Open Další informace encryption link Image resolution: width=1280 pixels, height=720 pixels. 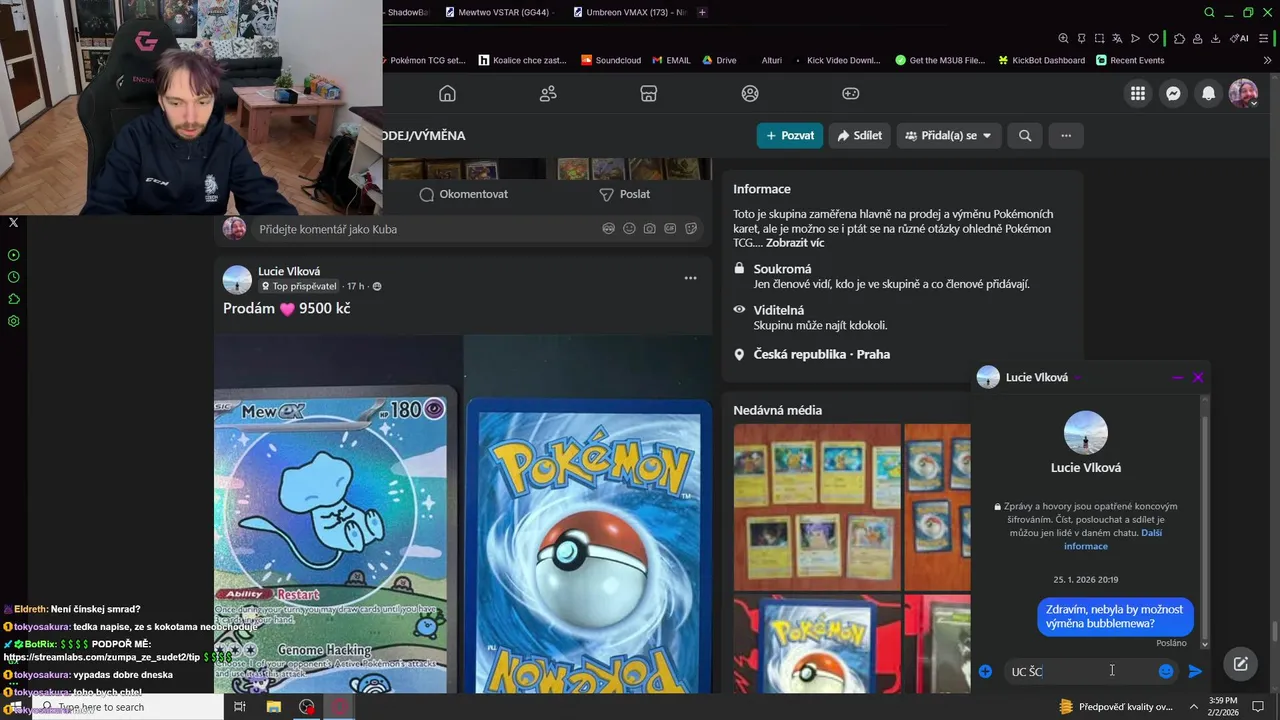coord(1112,539)
